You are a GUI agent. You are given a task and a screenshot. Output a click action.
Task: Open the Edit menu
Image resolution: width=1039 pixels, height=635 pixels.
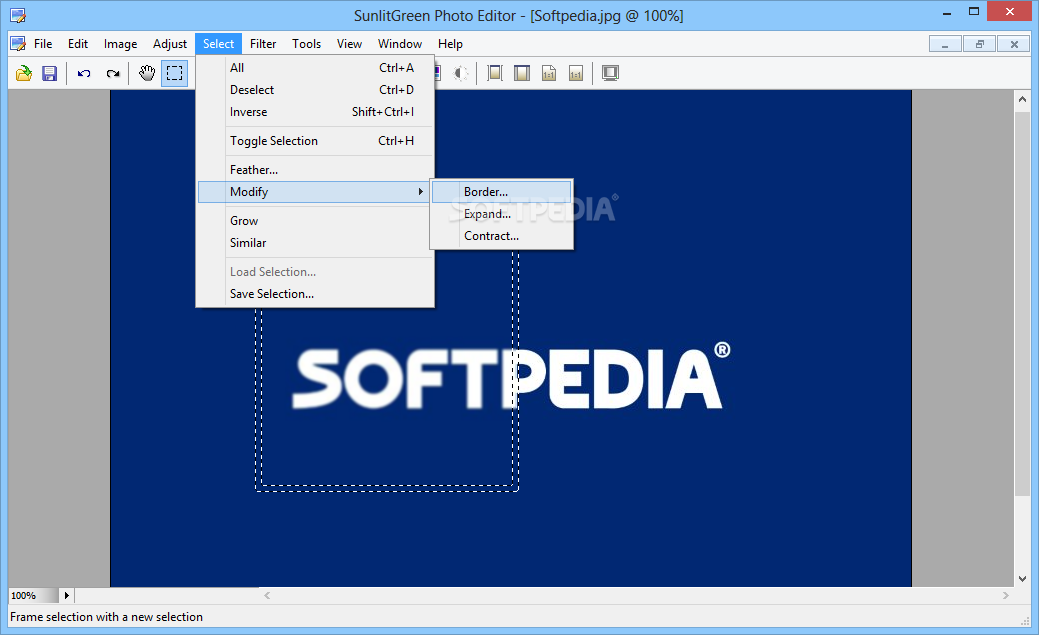coord(78,44)
